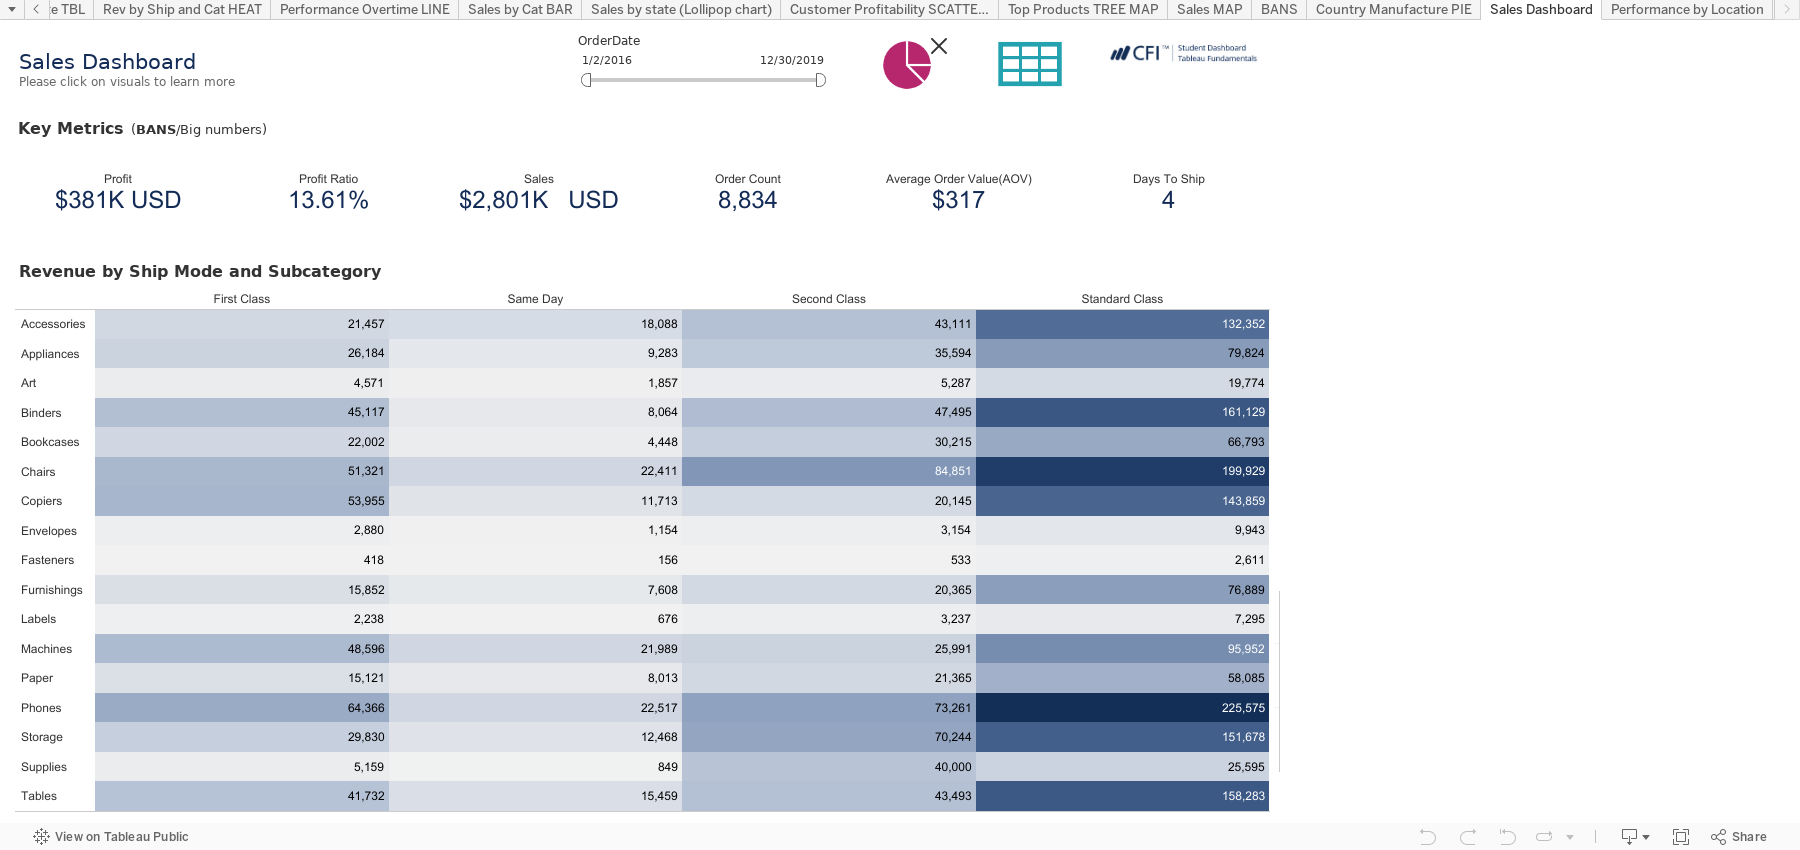
Task: Select the Sales Dashboard tab
Action: click(1541, 9)
